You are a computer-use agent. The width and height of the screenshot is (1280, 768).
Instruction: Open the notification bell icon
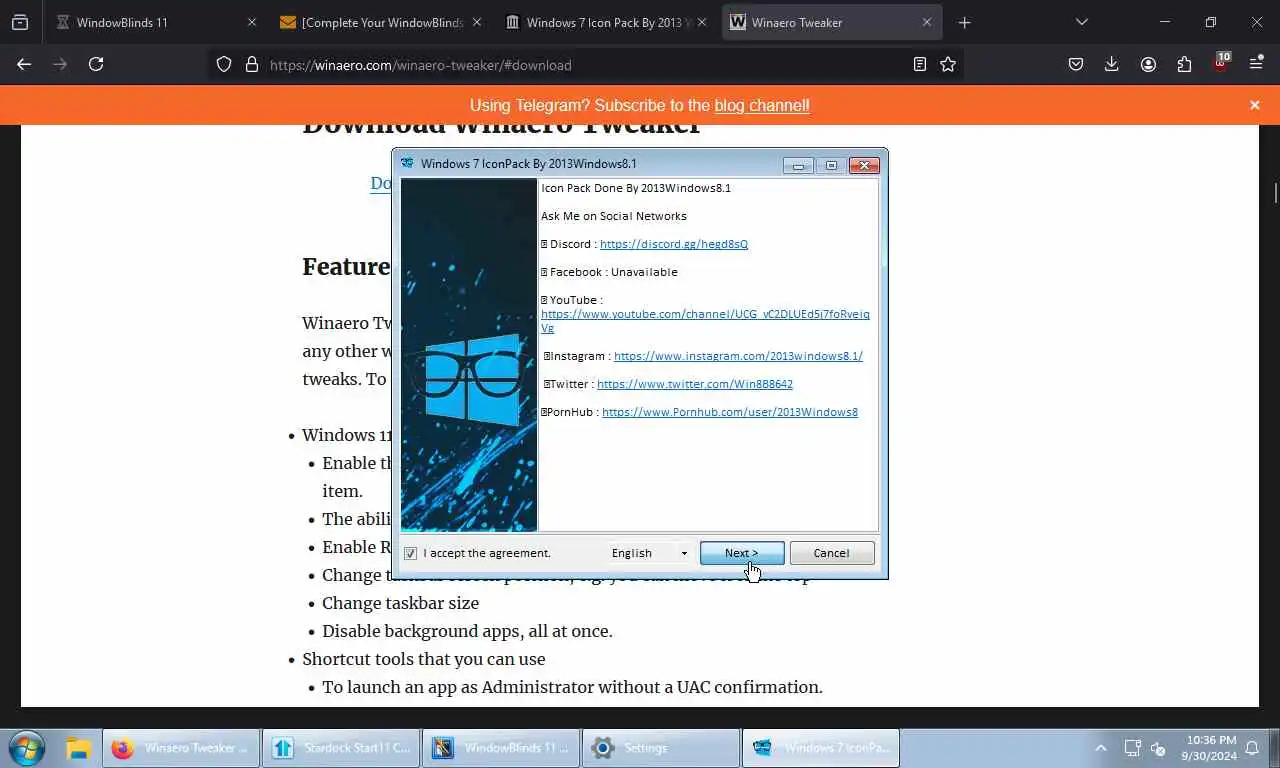(1253, 748)
